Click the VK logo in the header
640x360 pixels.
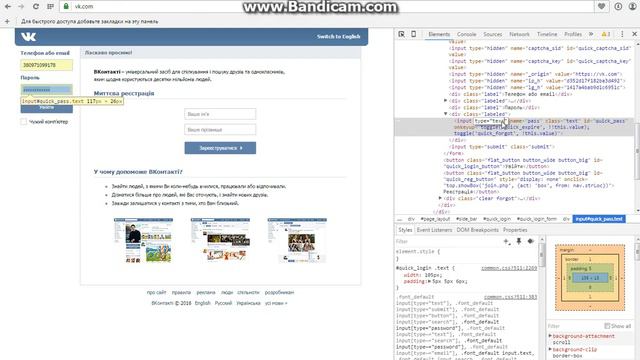(29, 37)
